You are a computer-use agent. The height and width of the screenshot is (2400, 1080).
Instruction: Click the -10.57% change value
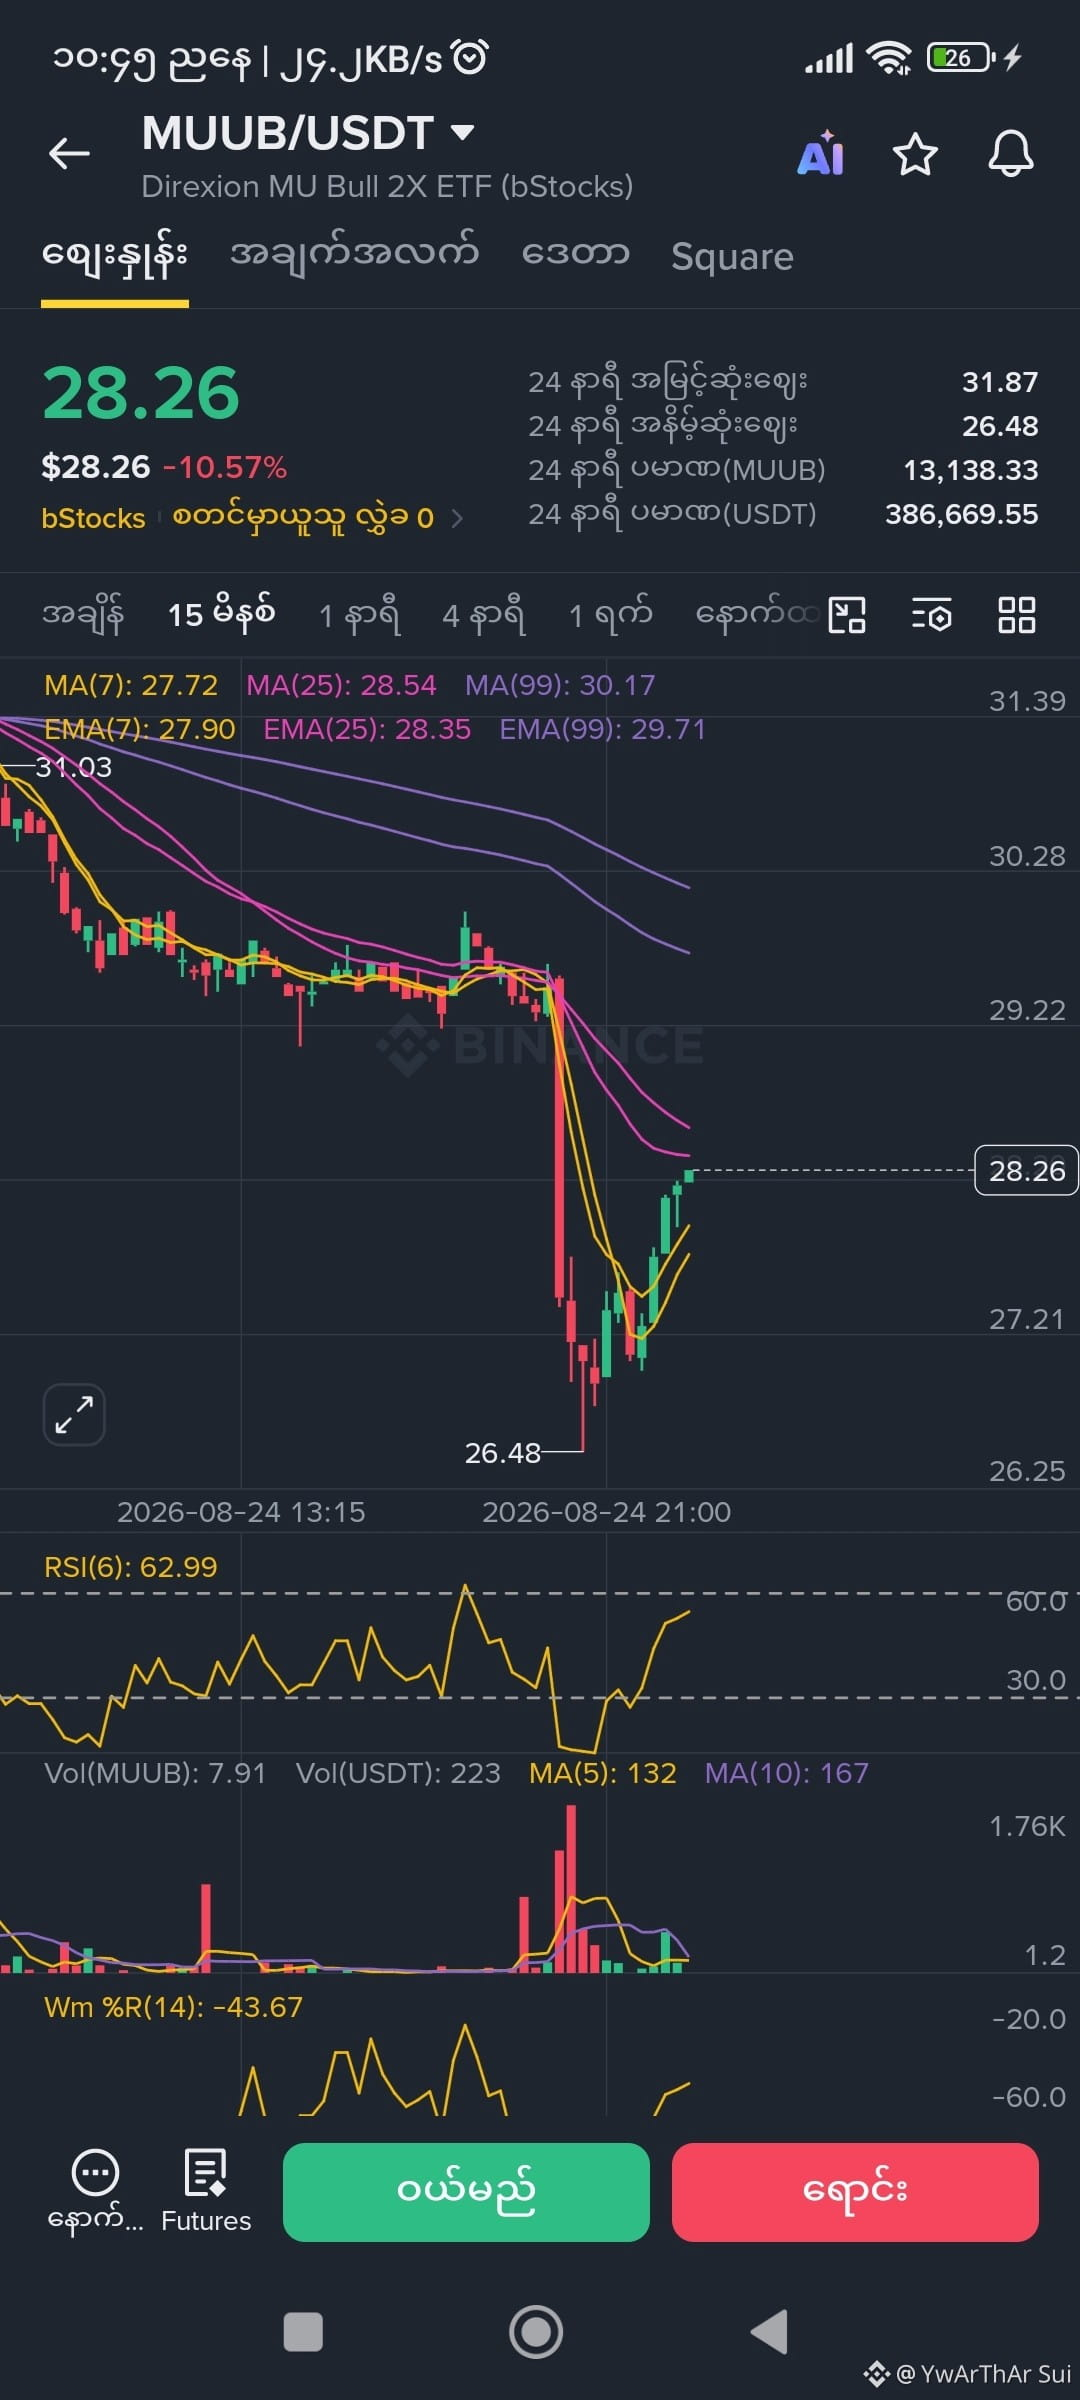click(225, 467)
